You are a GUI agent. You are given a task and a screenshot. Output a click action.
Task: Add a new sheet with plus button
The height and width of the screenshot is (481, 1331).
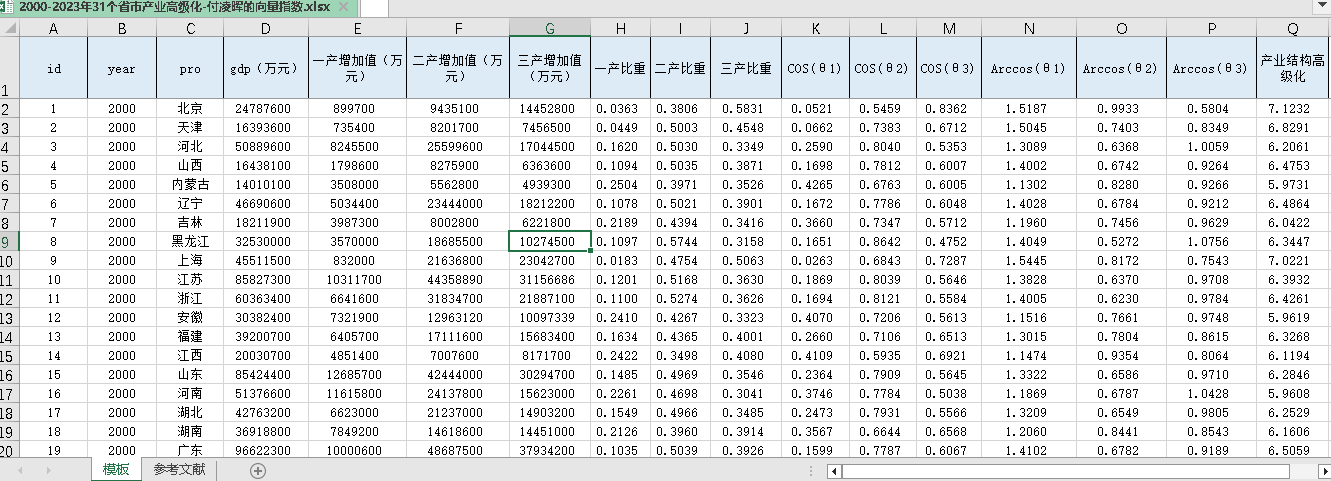(258, 470)
